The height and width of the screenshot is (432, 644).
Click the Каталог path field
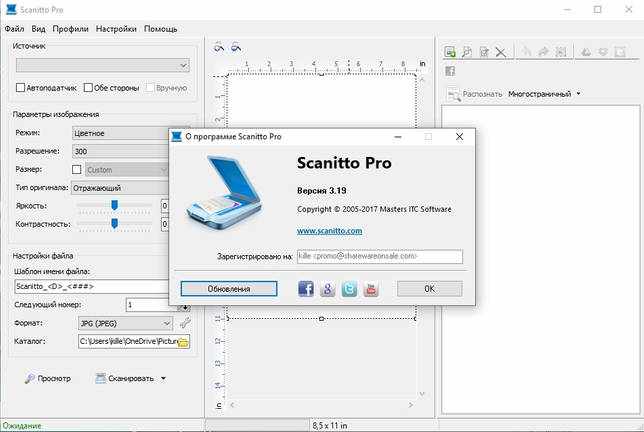[x=128, y=341]
